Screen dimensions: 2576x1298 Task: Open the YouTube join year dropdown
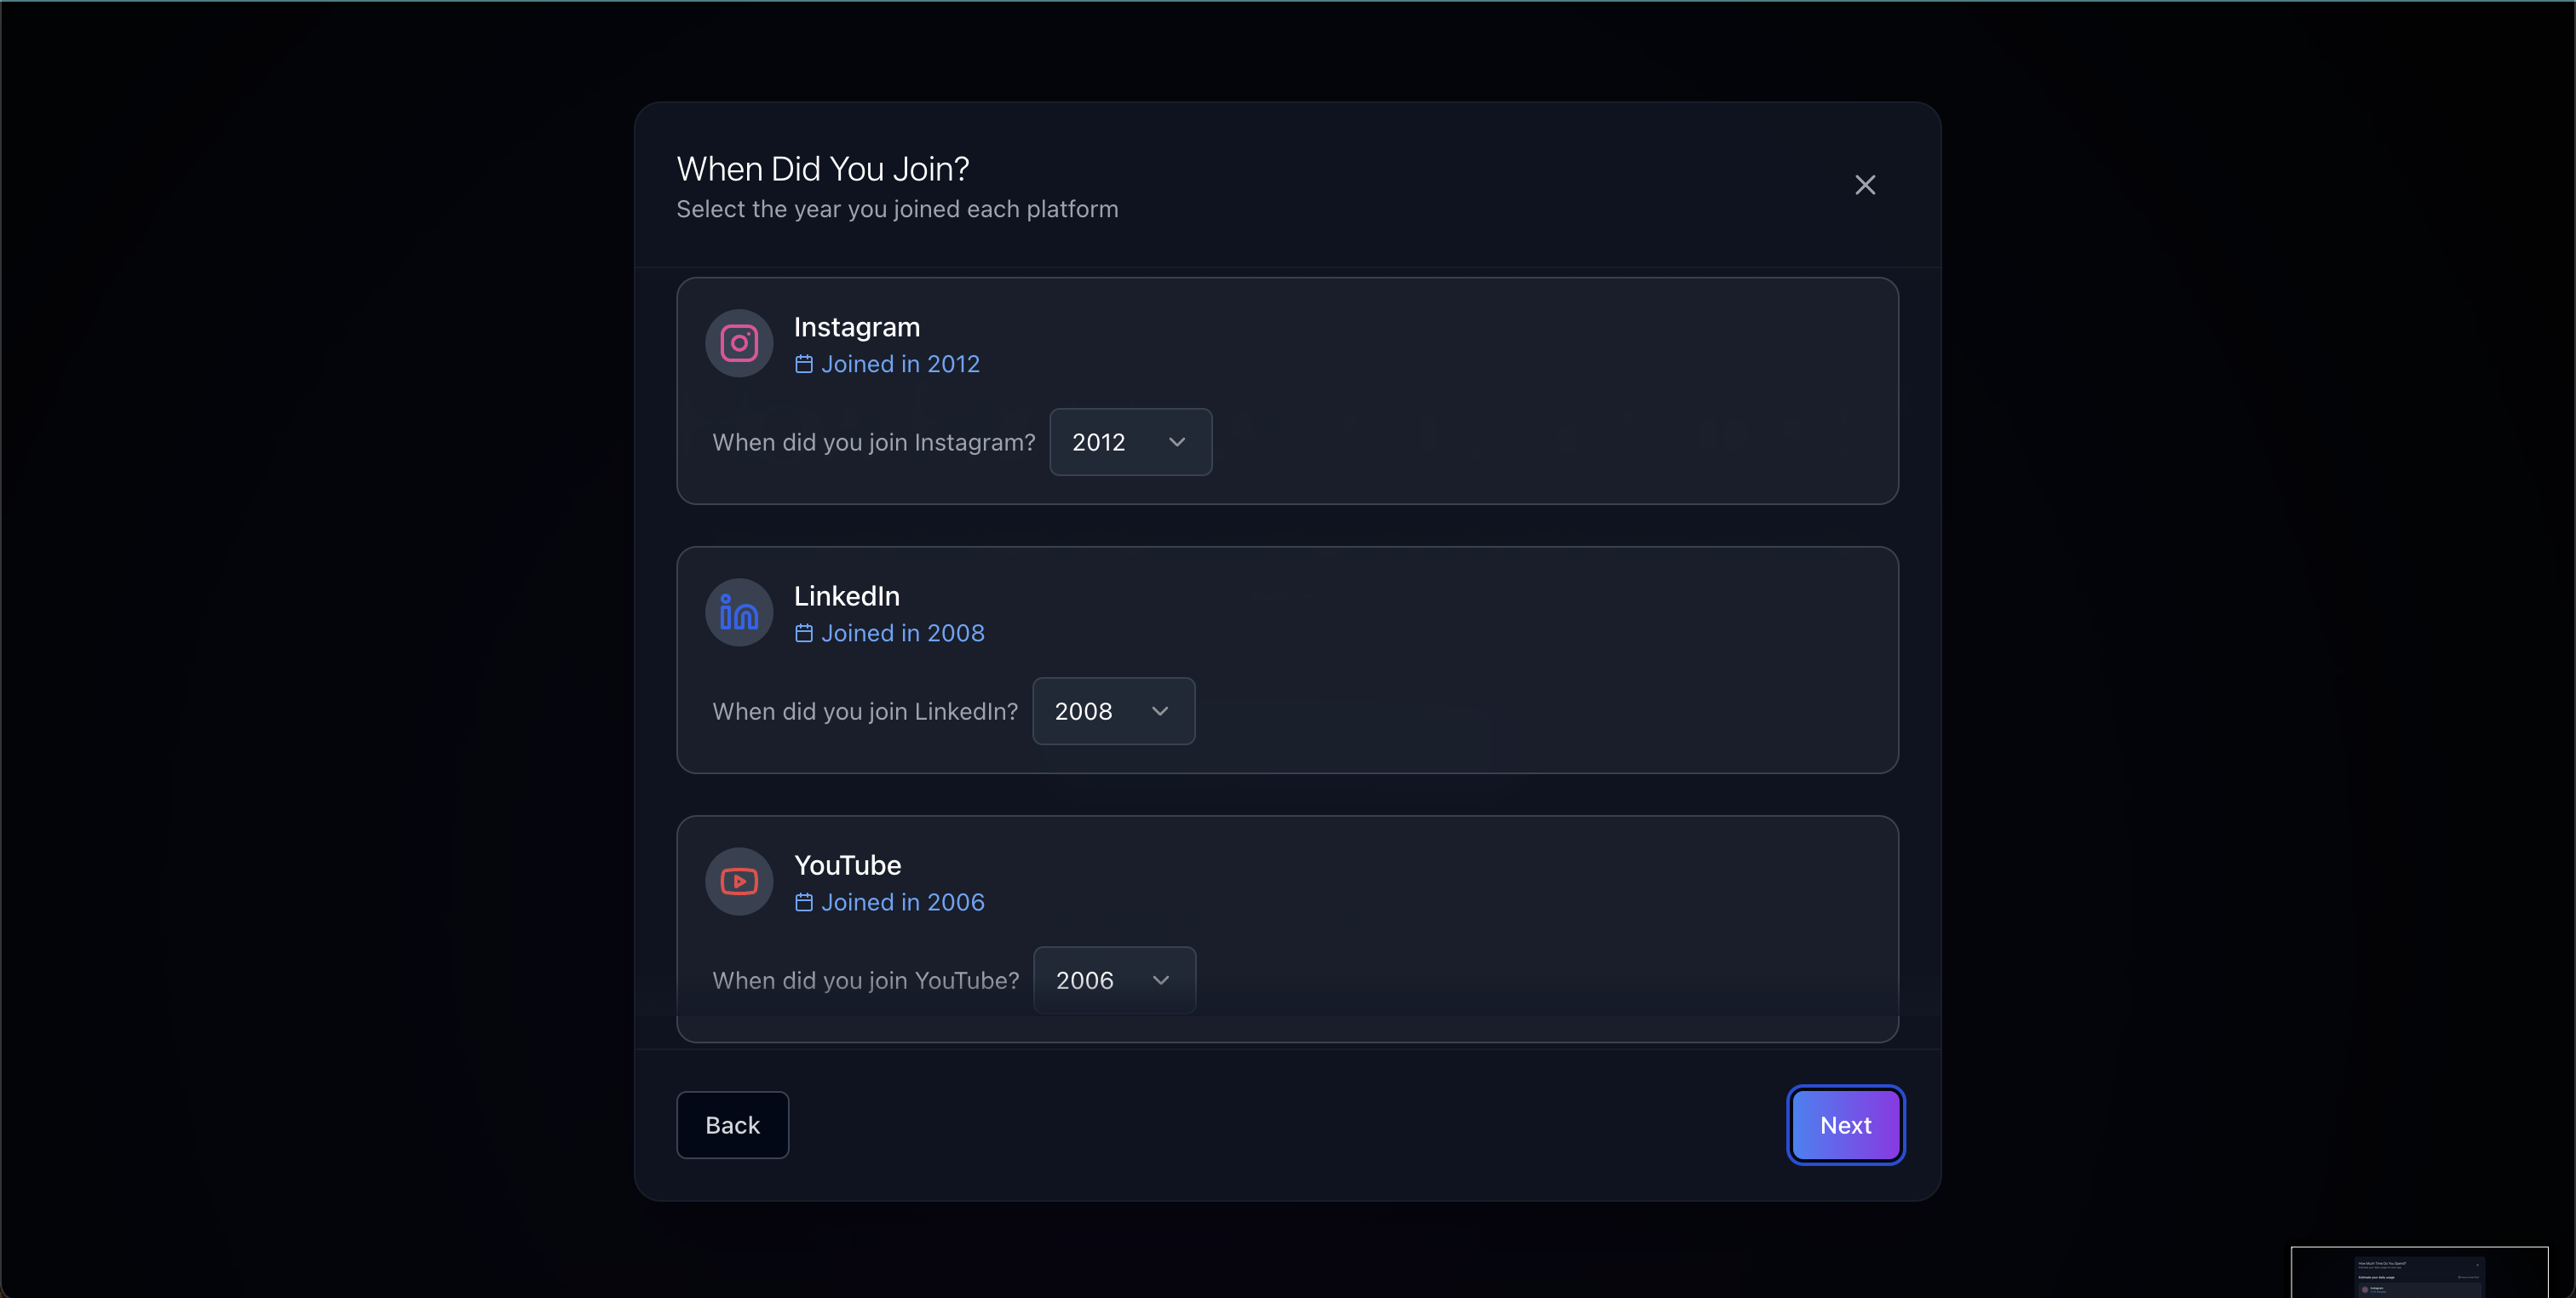[x=1115, y=980]
